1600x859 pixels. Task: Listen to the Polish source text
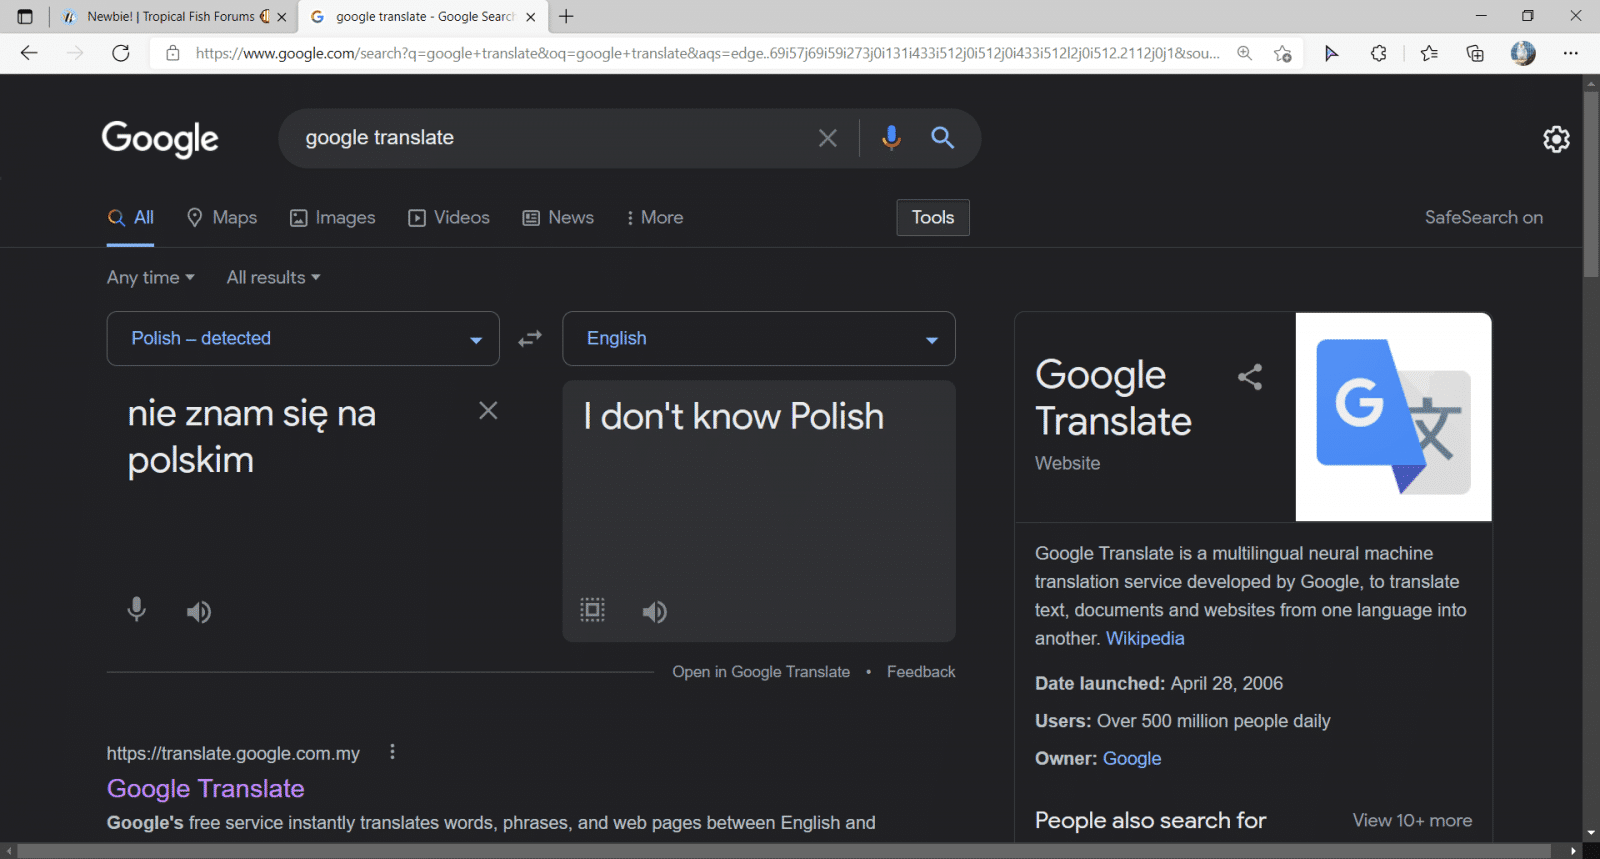point(199,611)
